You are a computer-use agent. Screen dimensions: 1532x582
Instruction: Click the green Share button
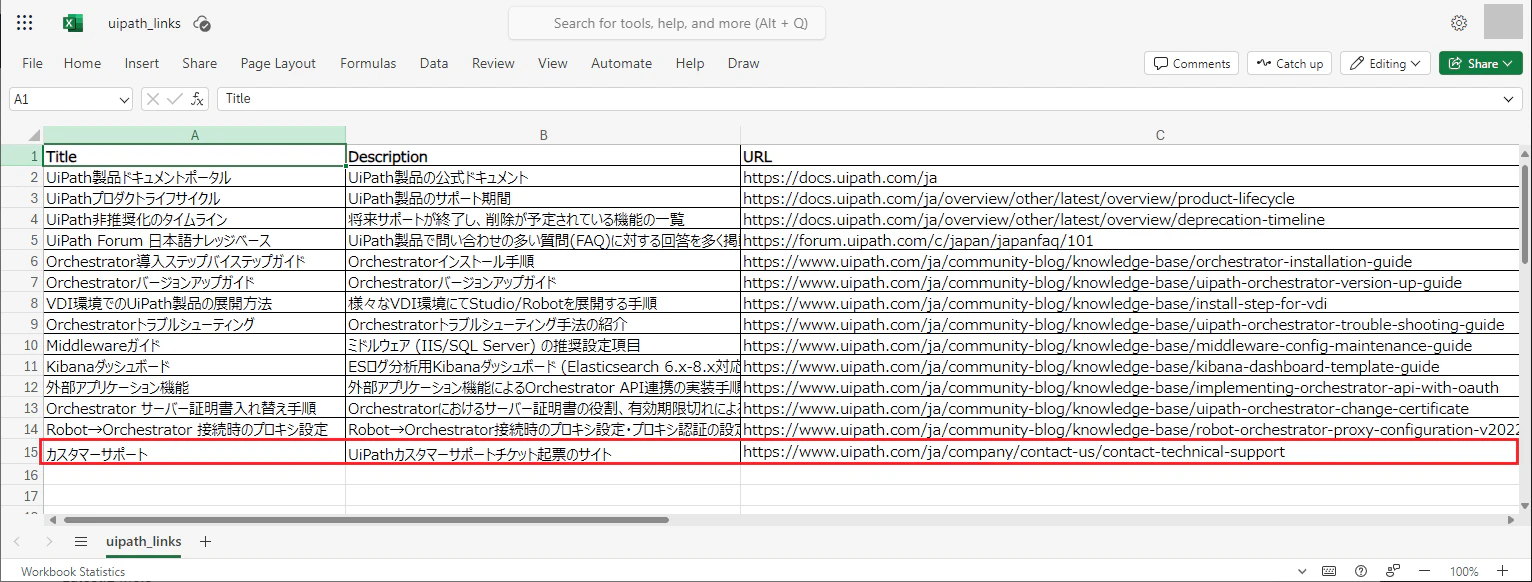[x=1480, y=63]
